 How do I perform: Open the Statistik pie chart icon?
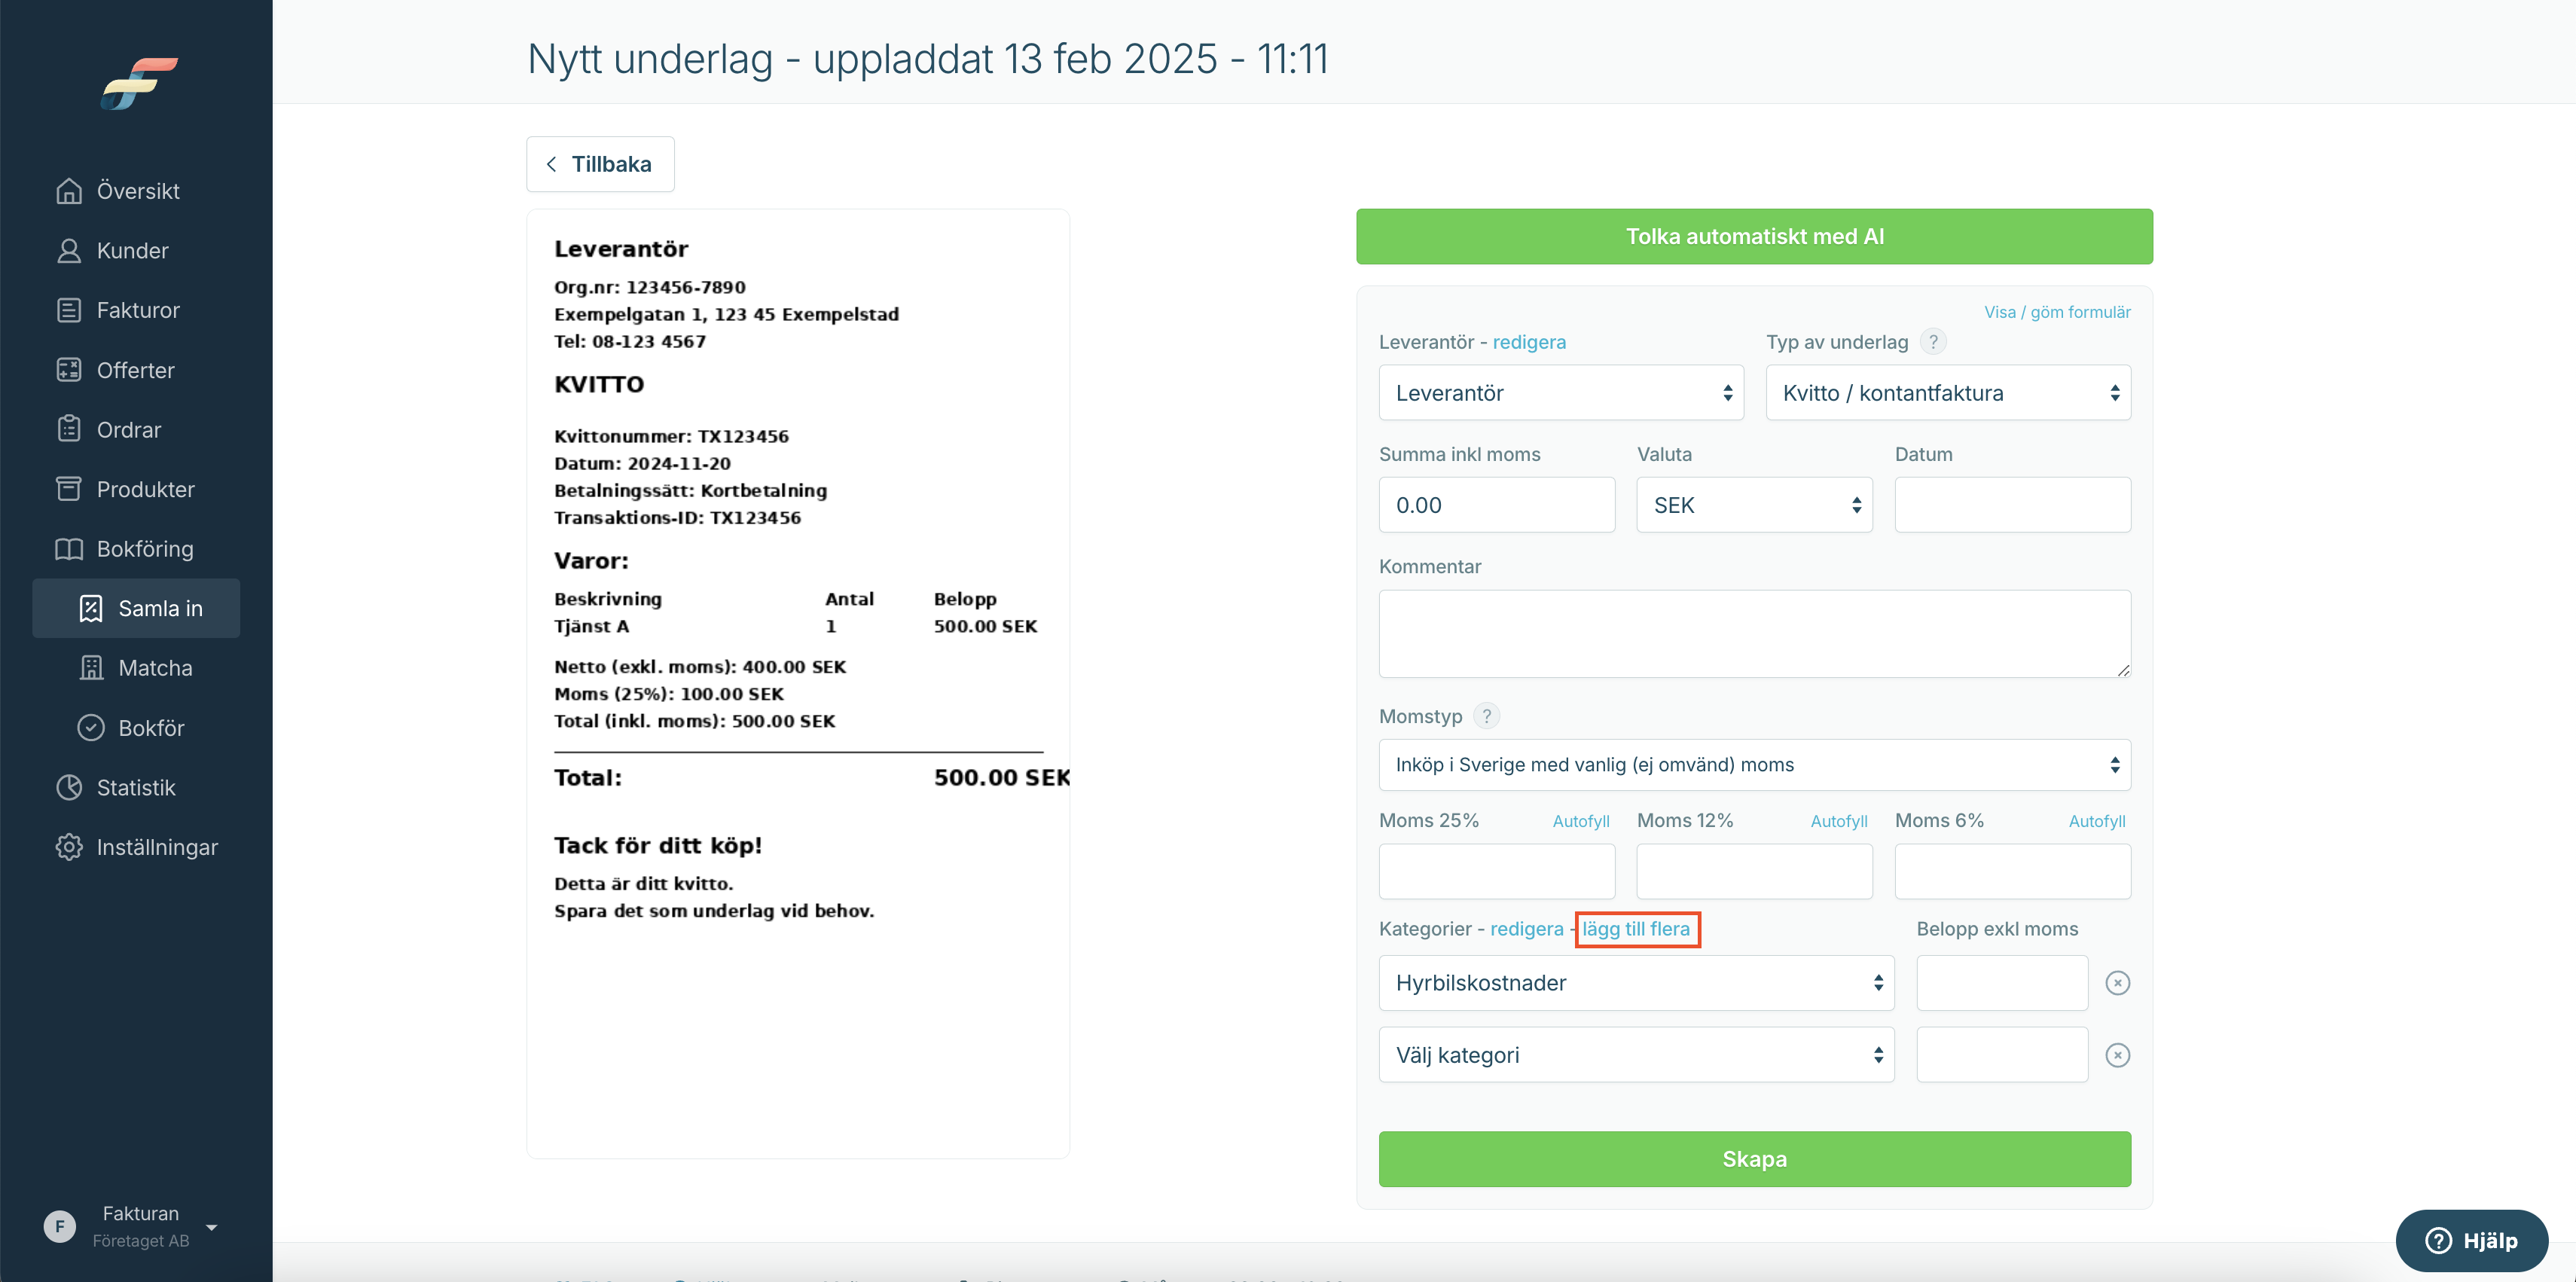(x=69, y=788)
